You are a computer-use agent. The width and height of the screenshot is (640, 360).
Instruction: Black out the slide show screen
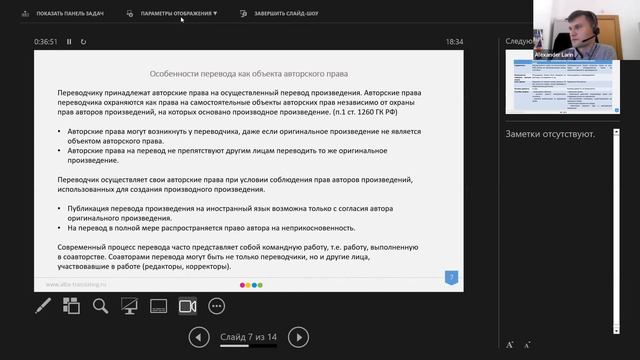pos(129,306)
